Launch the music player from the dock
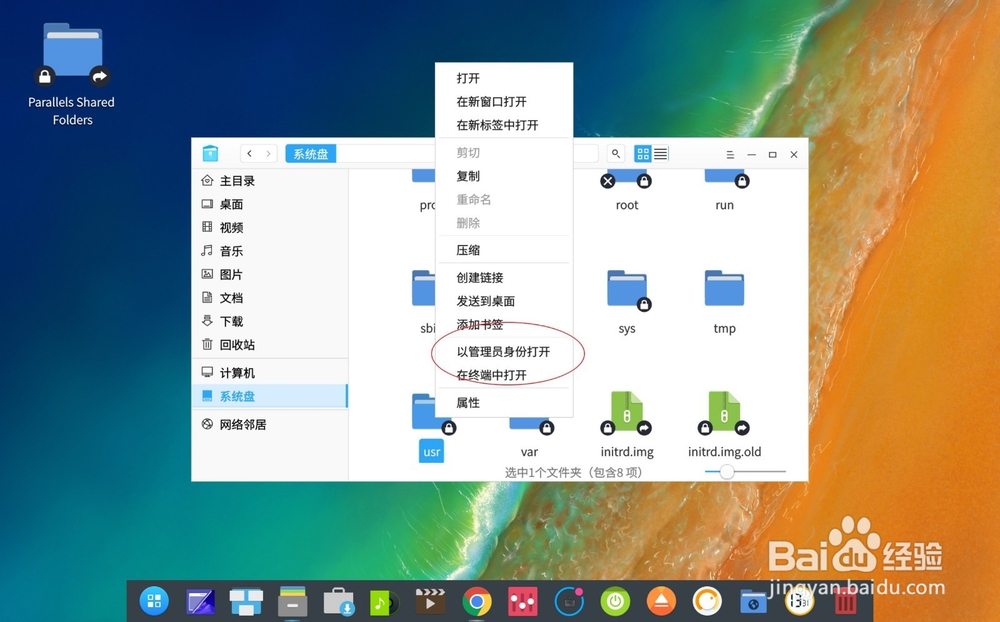The image size is (1000, 622). [385, 601]
